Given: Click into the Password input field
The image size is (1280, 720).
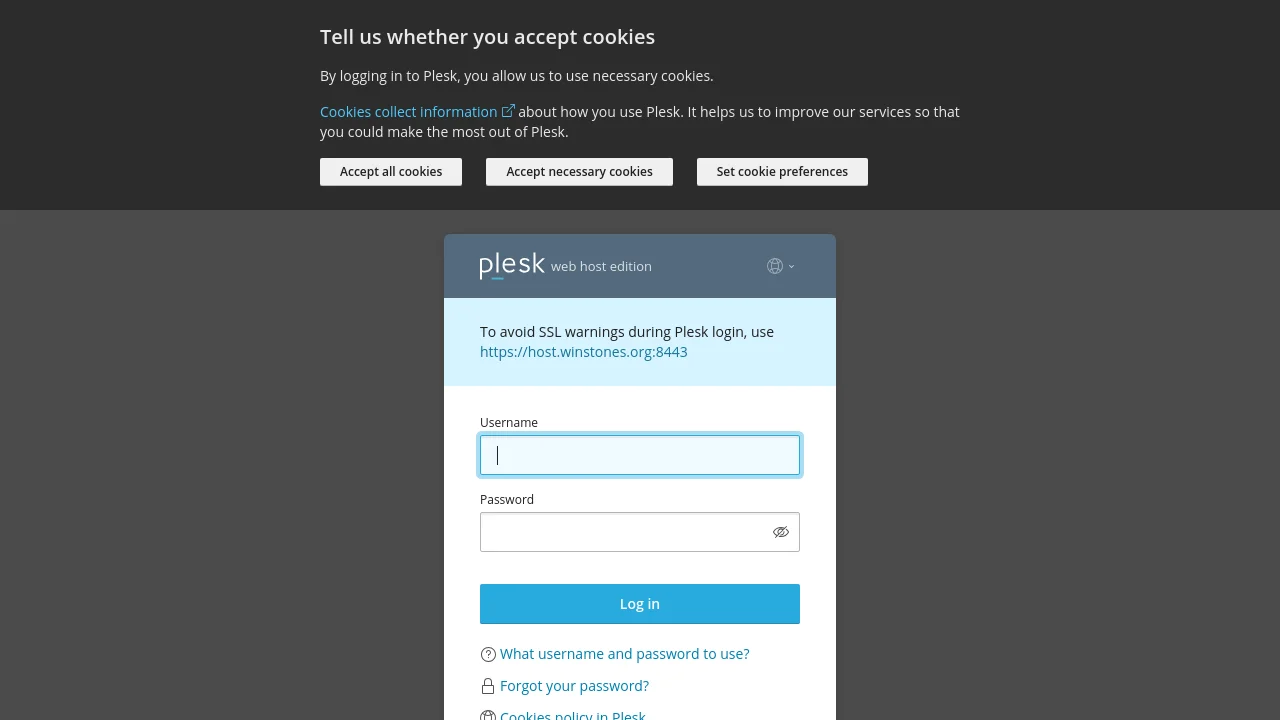Looking at the screenshot, I should point(620,532).
